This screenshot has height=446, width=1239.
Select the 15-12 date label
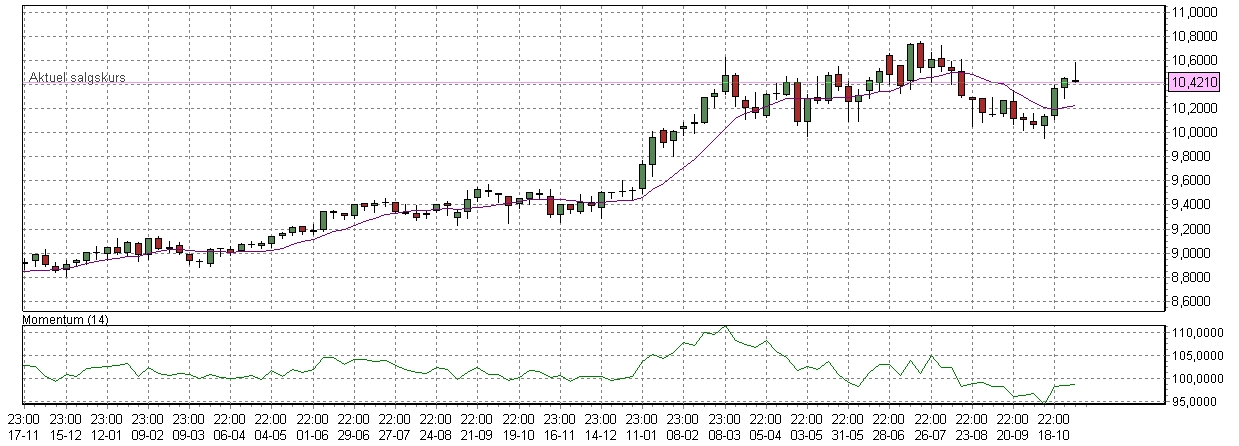65,435
